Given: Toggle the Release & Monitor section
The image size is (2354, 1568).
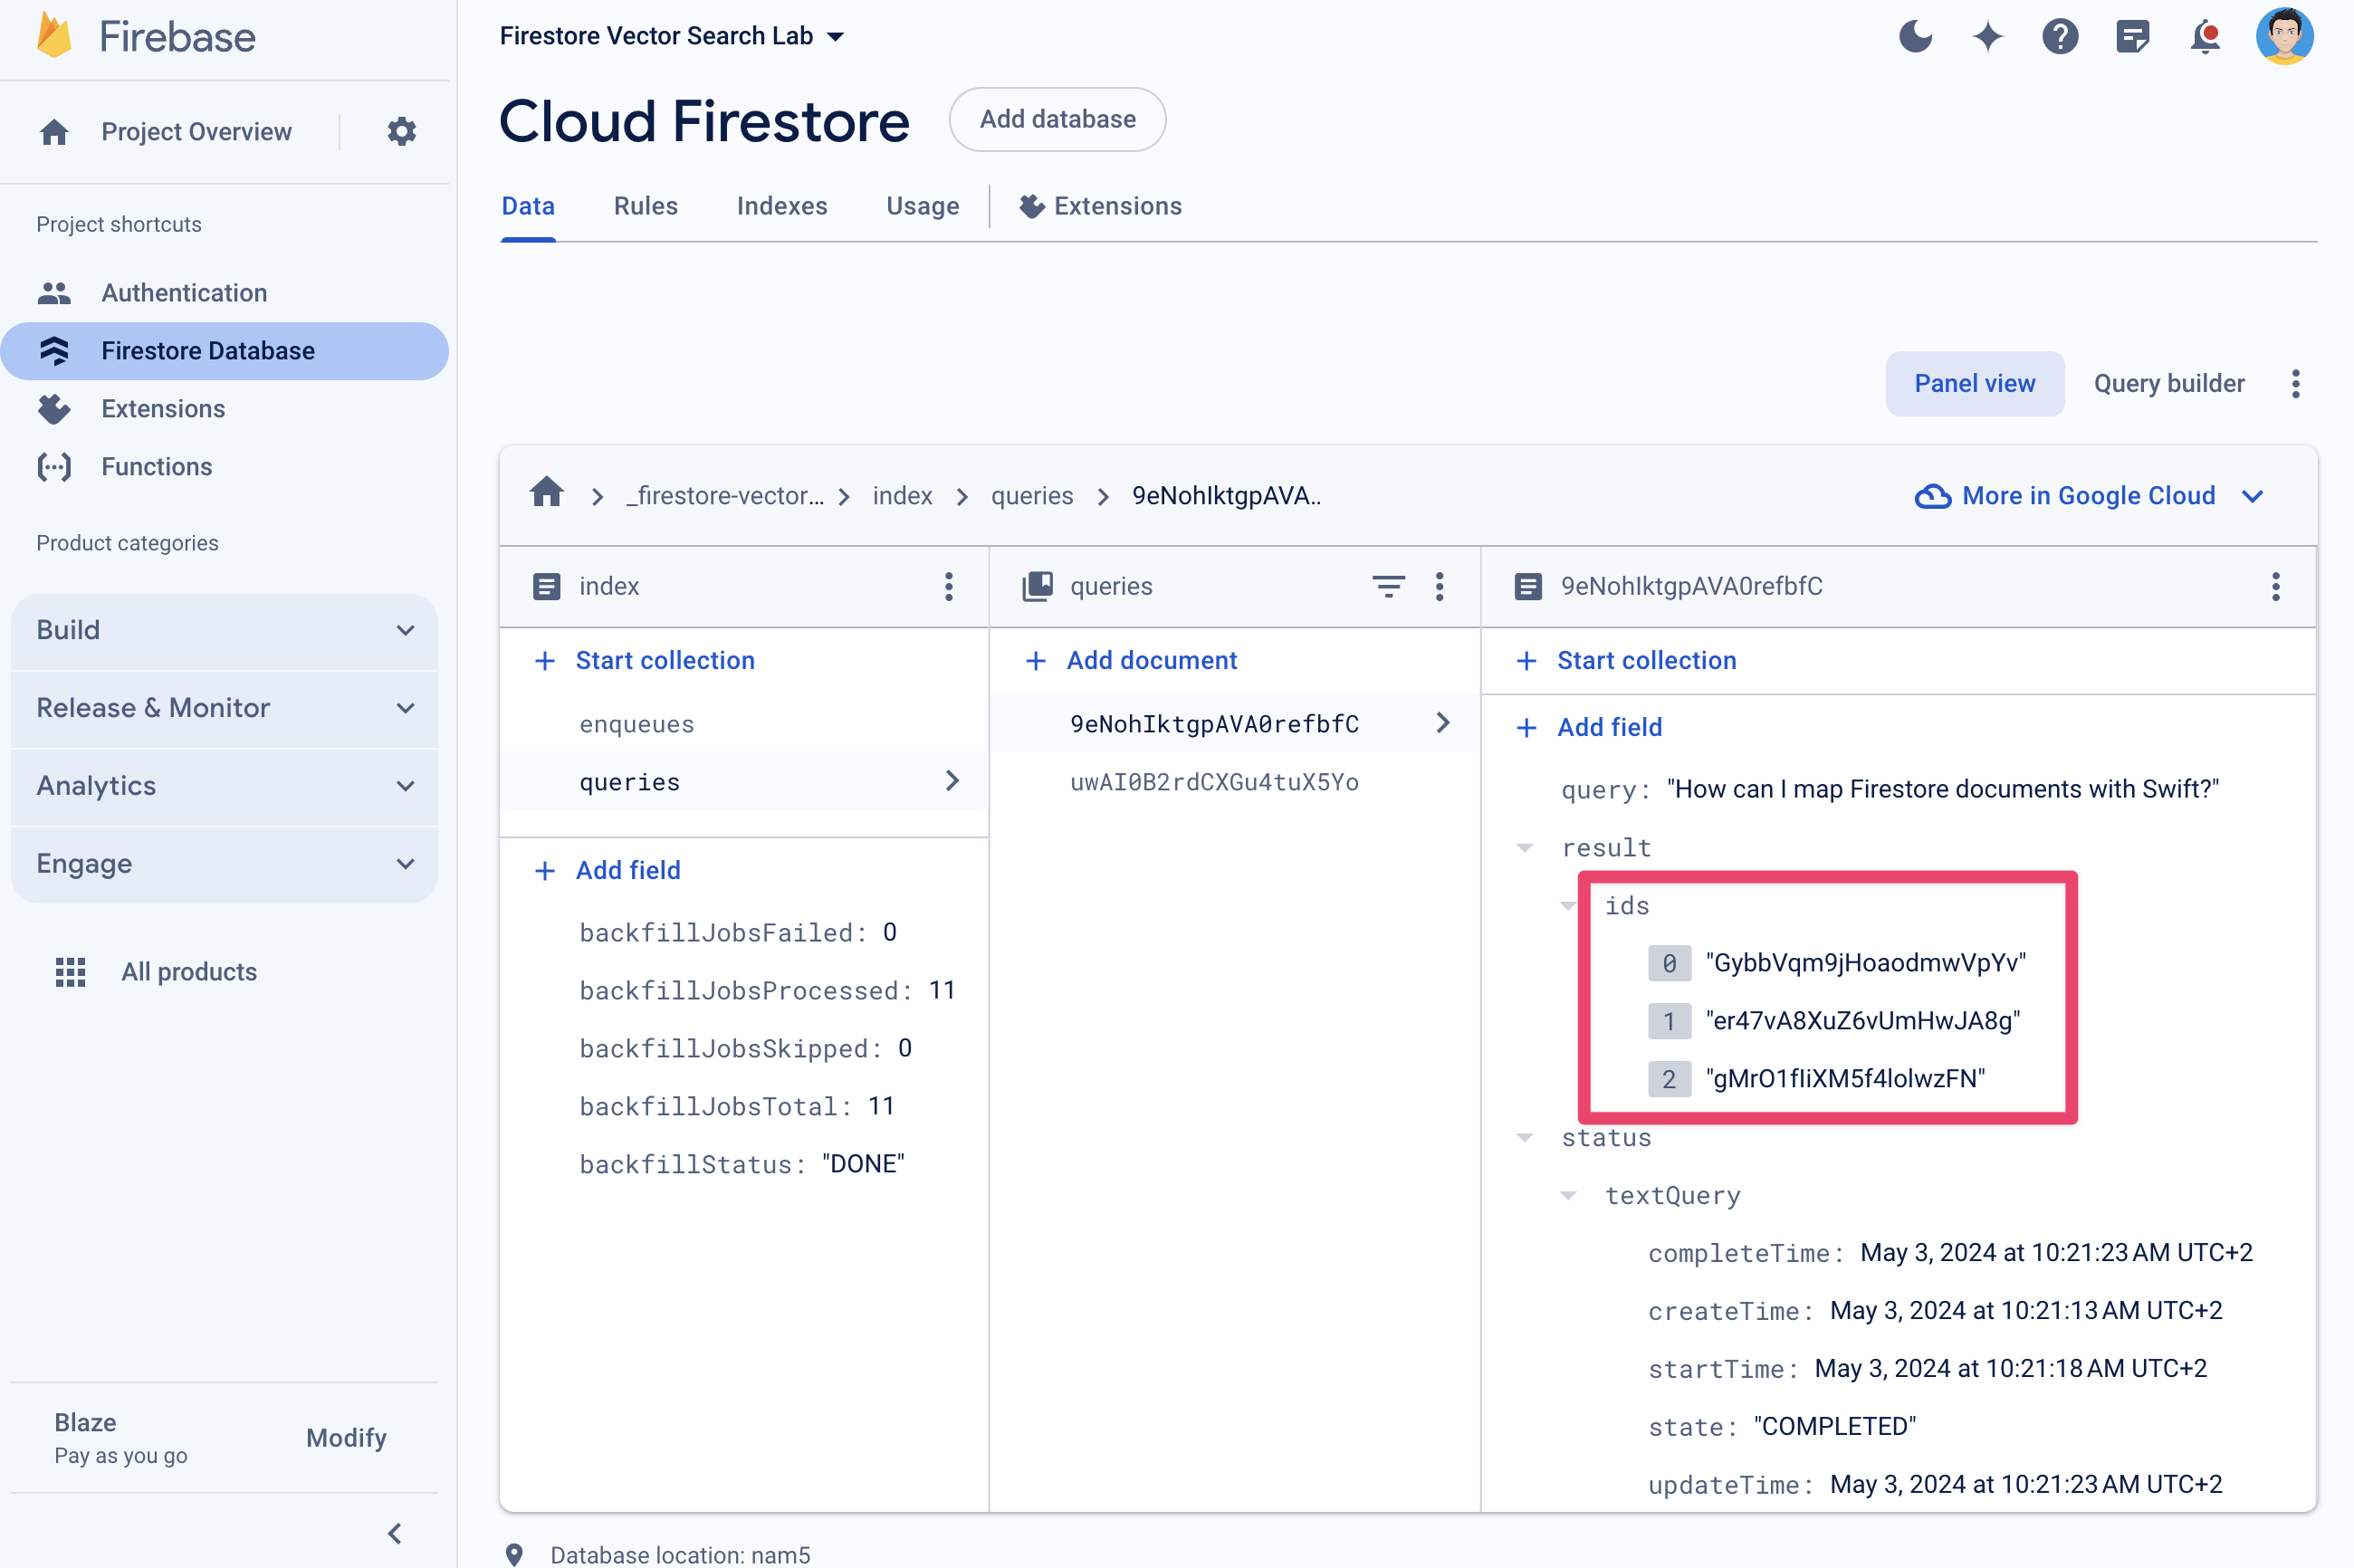Looking at the screenshot, I should [227, 707].
